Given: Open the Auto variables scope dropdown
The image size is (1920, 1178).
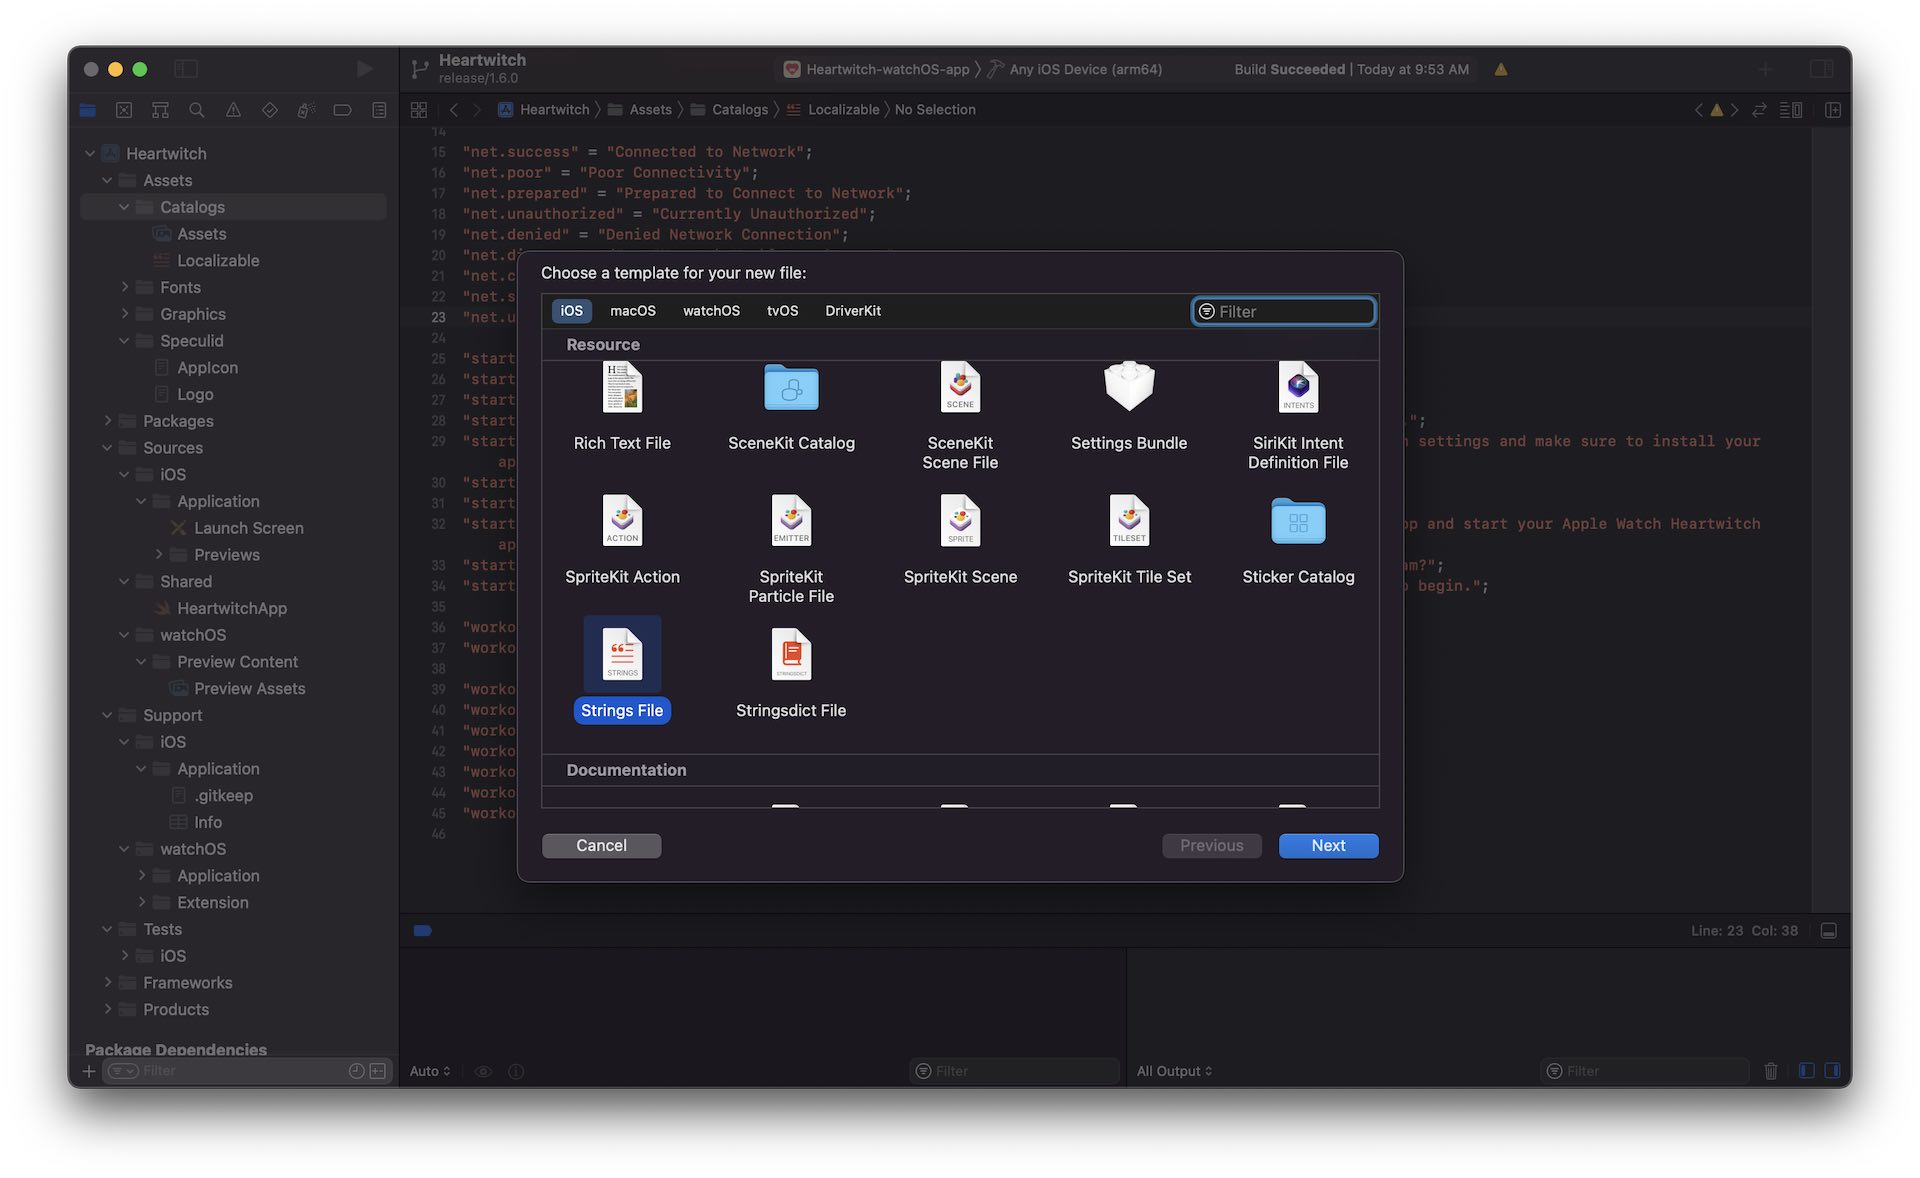Looking at the screenshot, I should (x=430, y=1071).
